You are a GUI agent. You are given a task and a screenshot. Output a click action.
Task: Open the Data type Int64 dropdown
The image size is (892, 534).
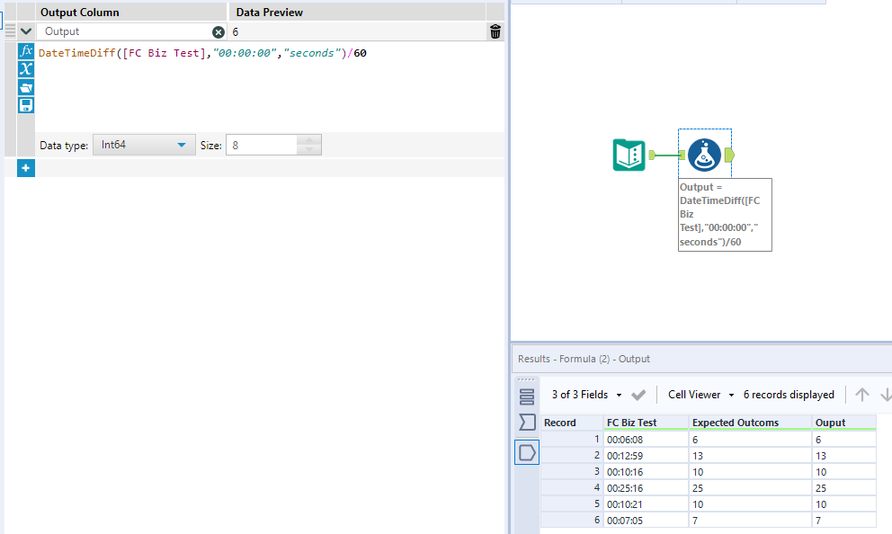click(x=144, y=145)
